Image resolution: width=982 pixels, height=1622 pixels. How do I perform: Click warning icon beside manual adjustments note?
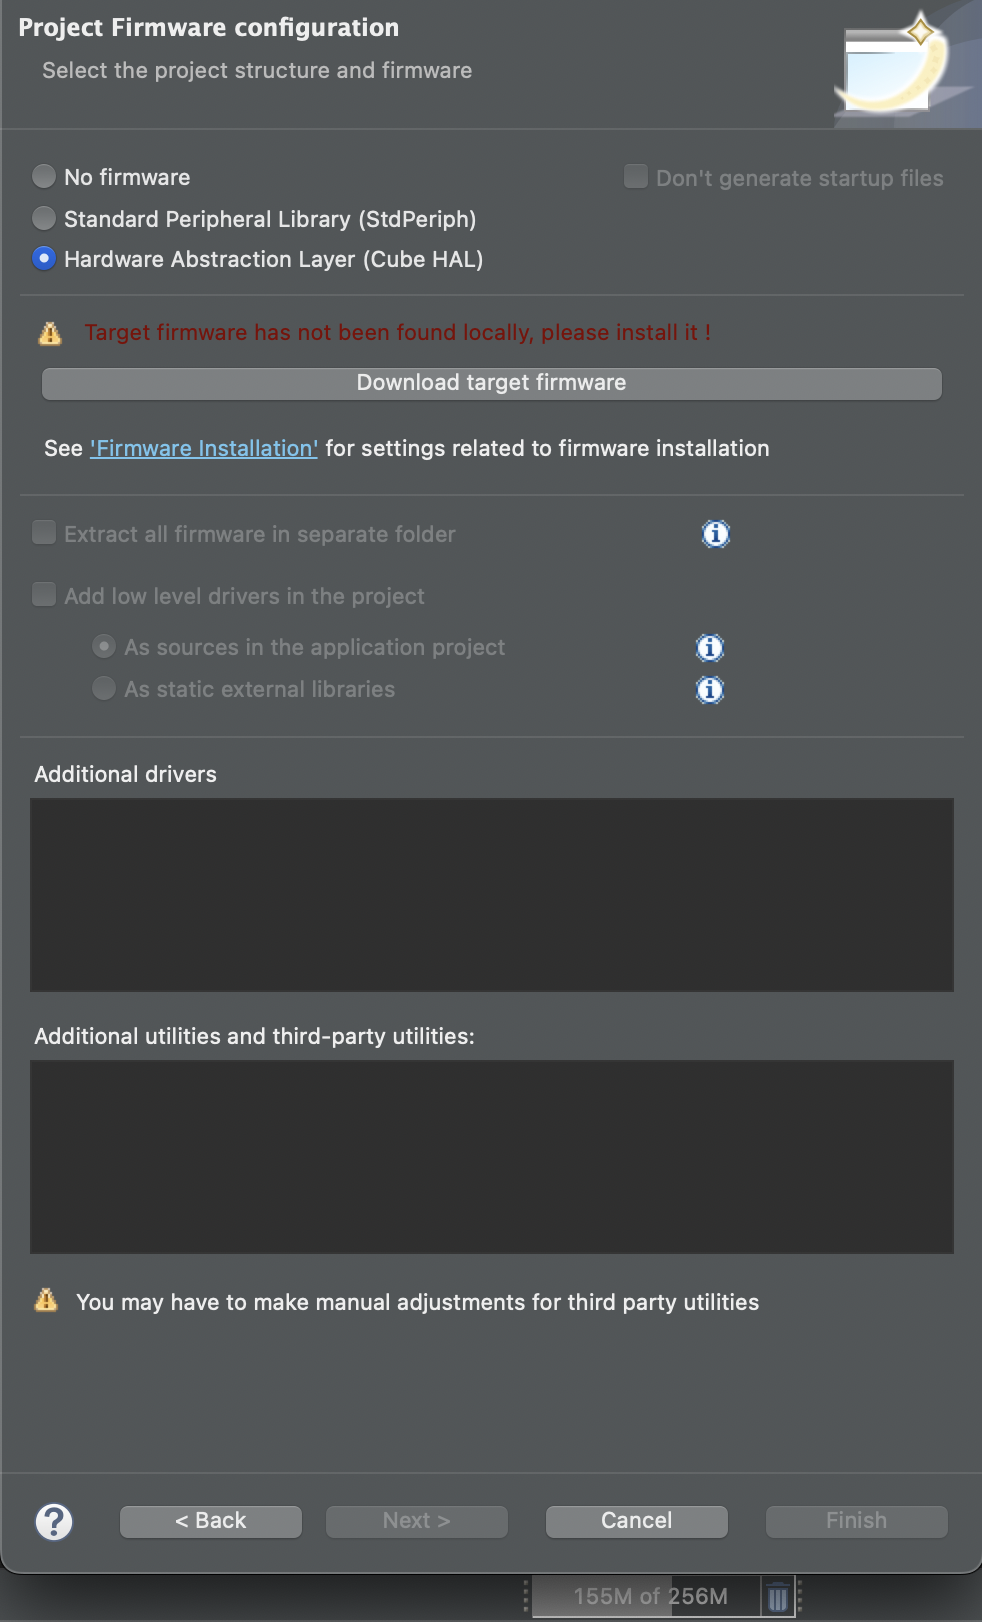46,1300
